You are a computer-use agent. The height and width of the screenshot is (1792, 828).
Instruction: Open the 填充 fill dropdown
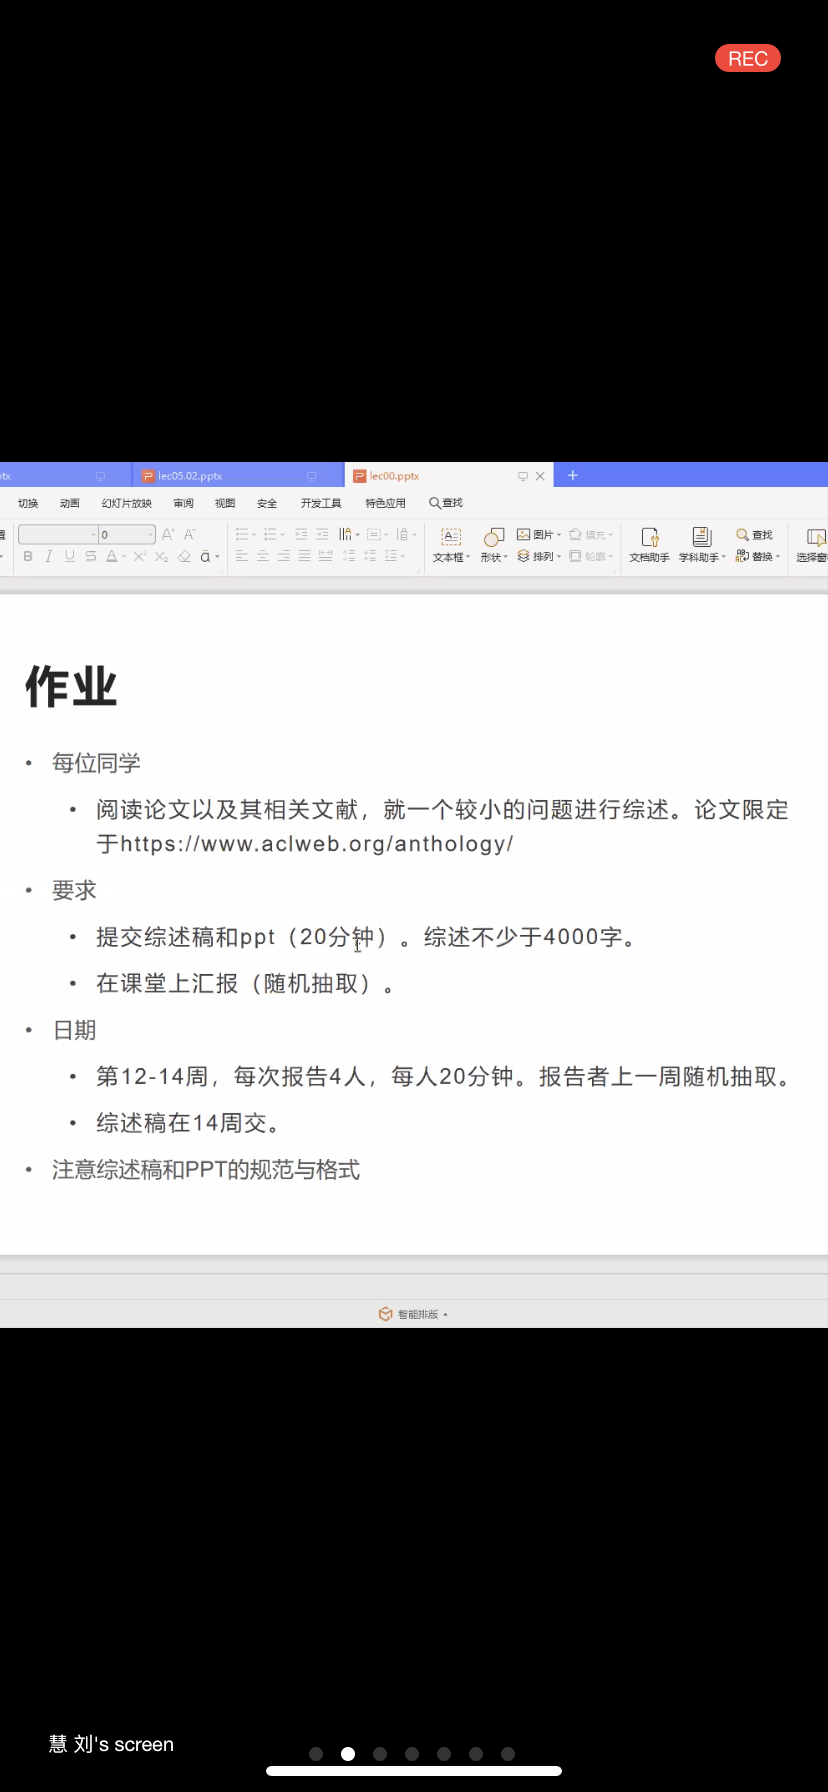pyautogui.click(x=591, y=535)
